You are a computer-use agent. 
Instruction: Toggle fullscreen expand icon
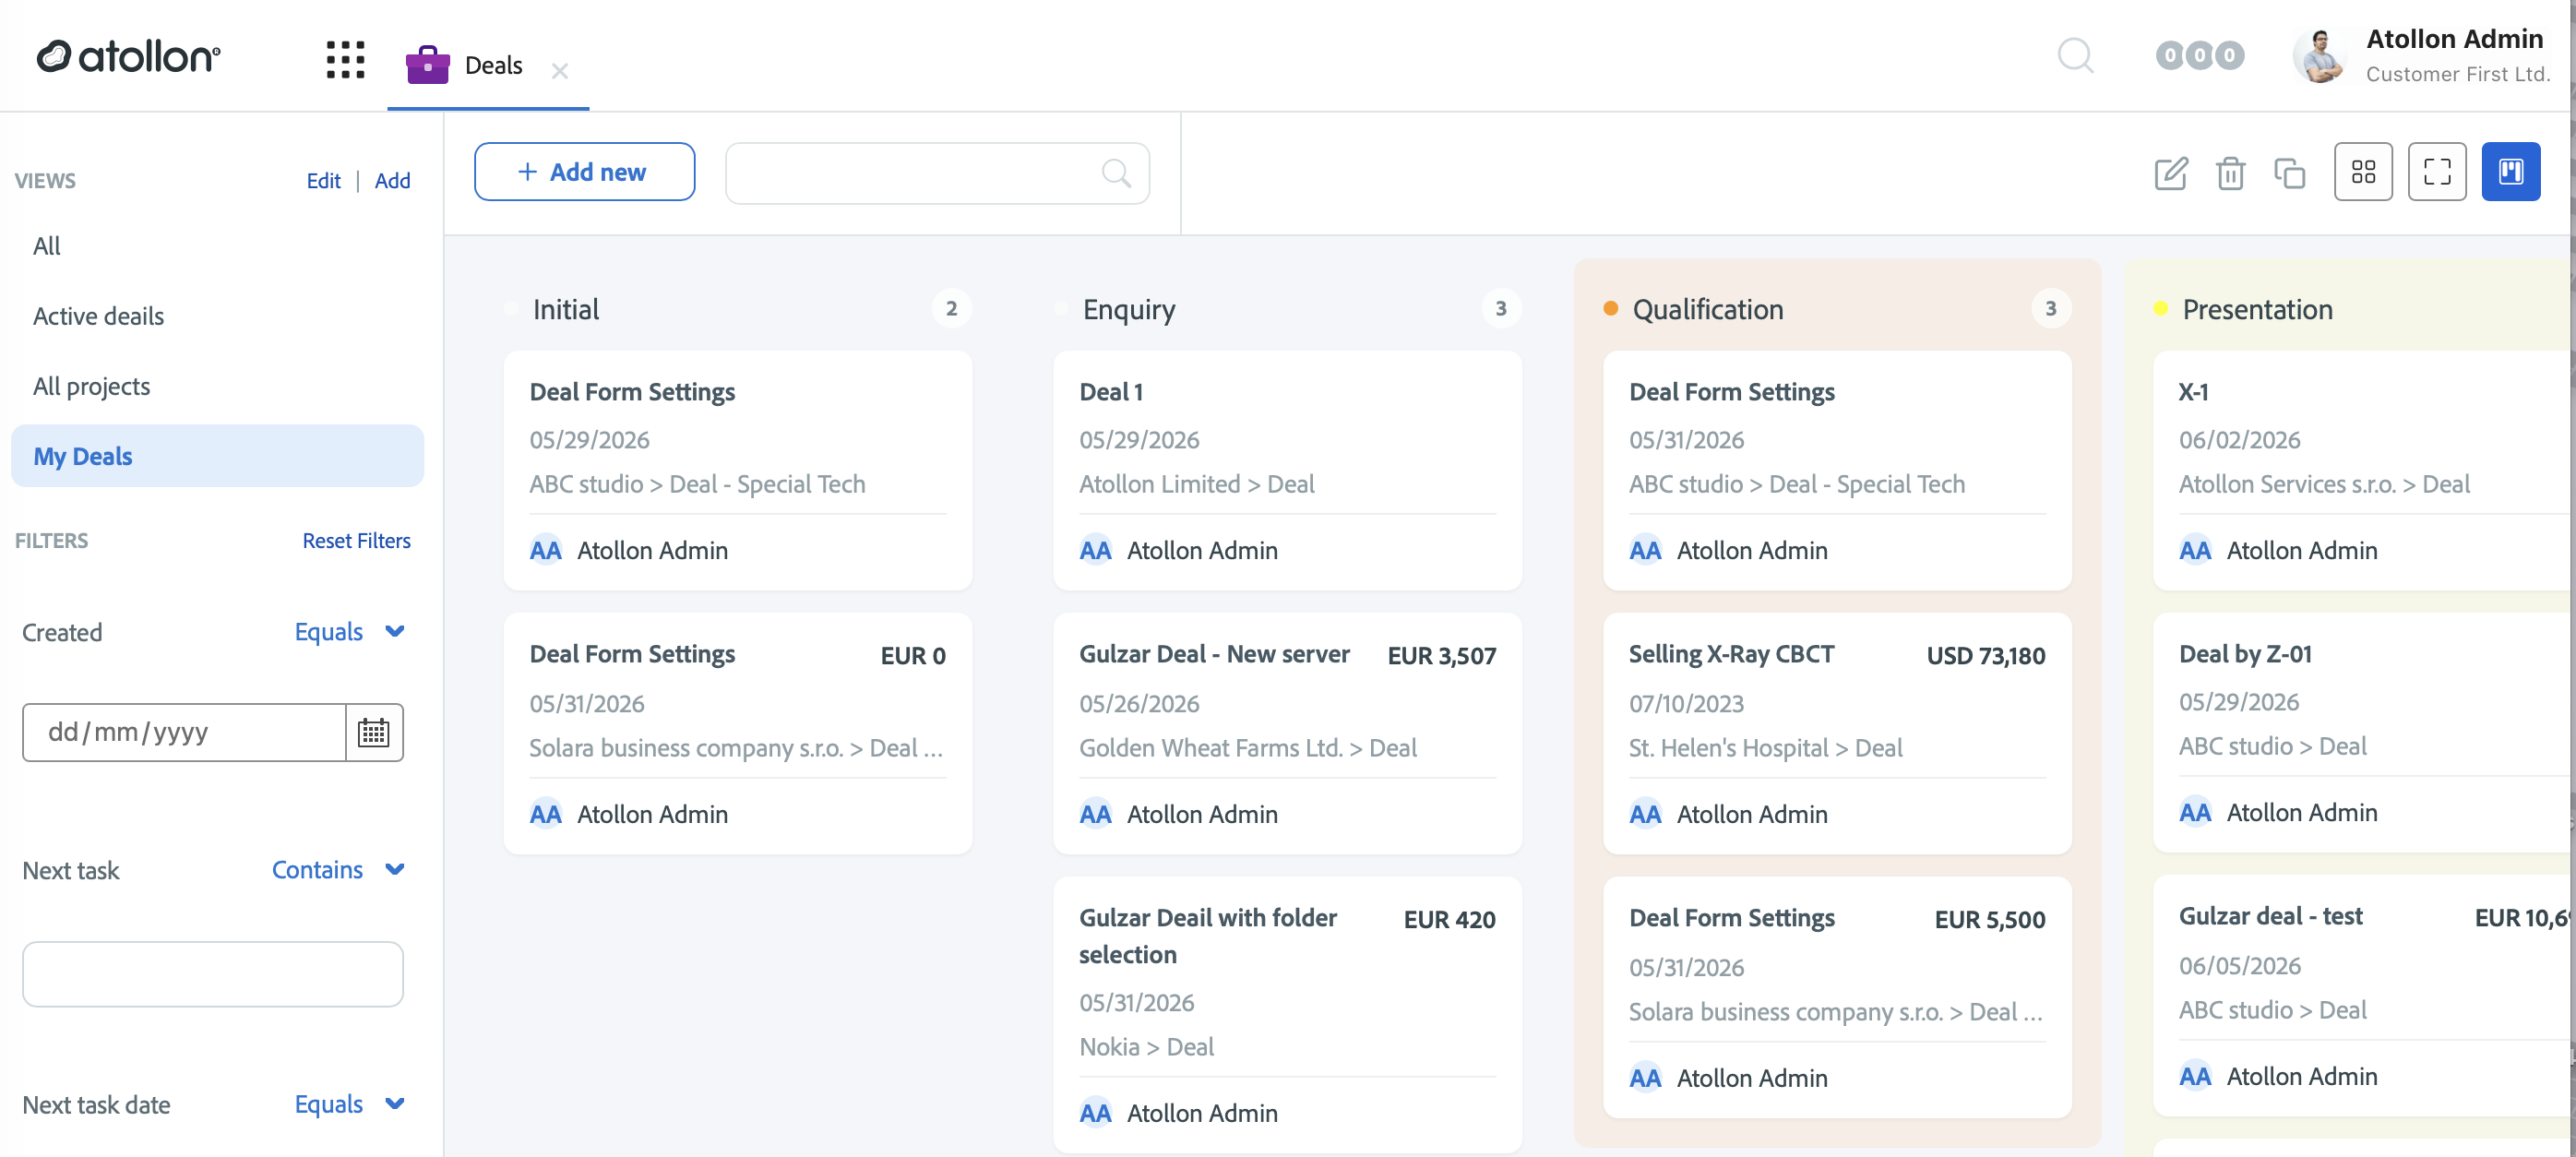2437,172
